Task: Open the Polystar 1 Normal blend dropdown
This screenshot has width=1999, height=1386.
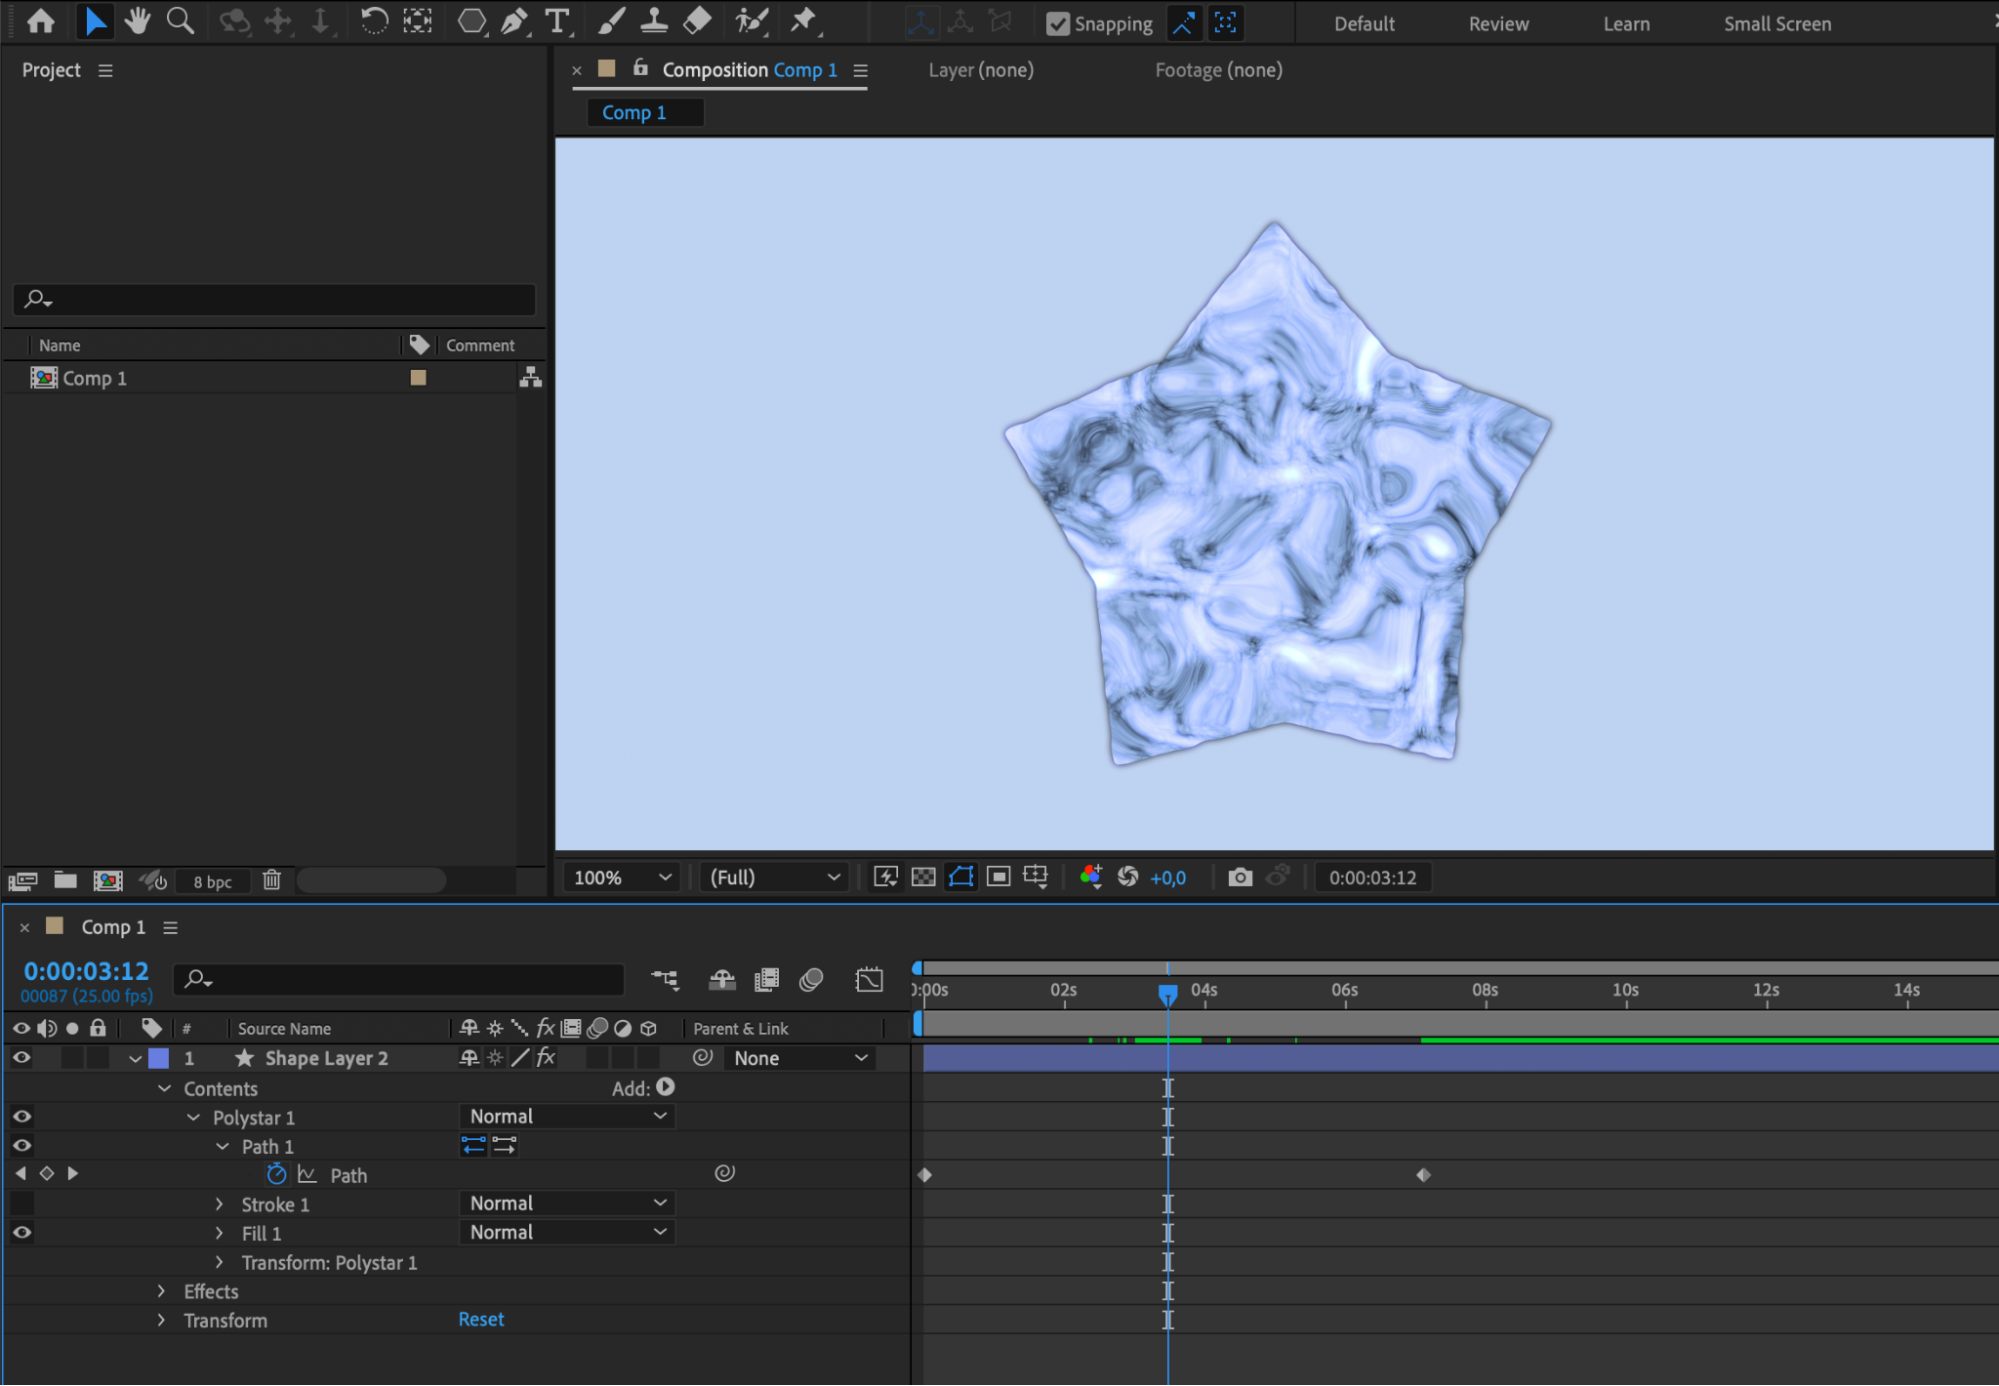Action: (x=567, y=1116)
